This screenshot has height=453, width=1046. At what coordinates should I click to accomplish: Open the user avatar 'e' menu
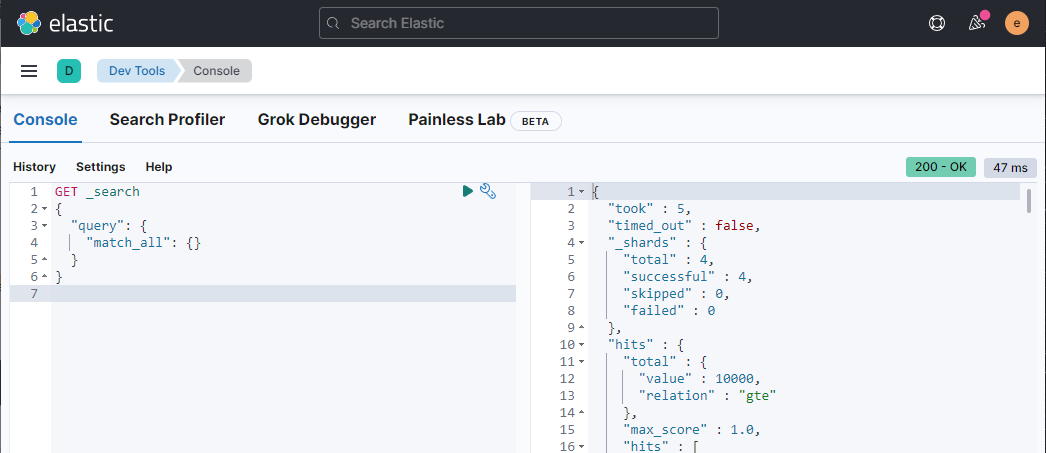1017,23
